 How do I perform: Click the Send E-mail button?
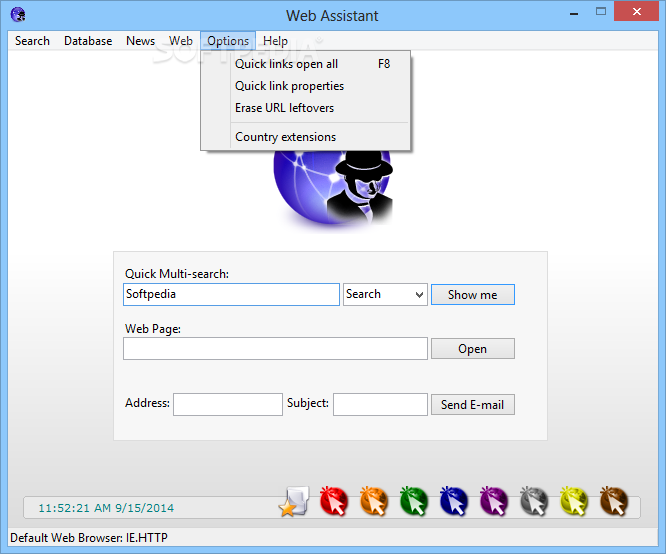[x=473, y=404]
